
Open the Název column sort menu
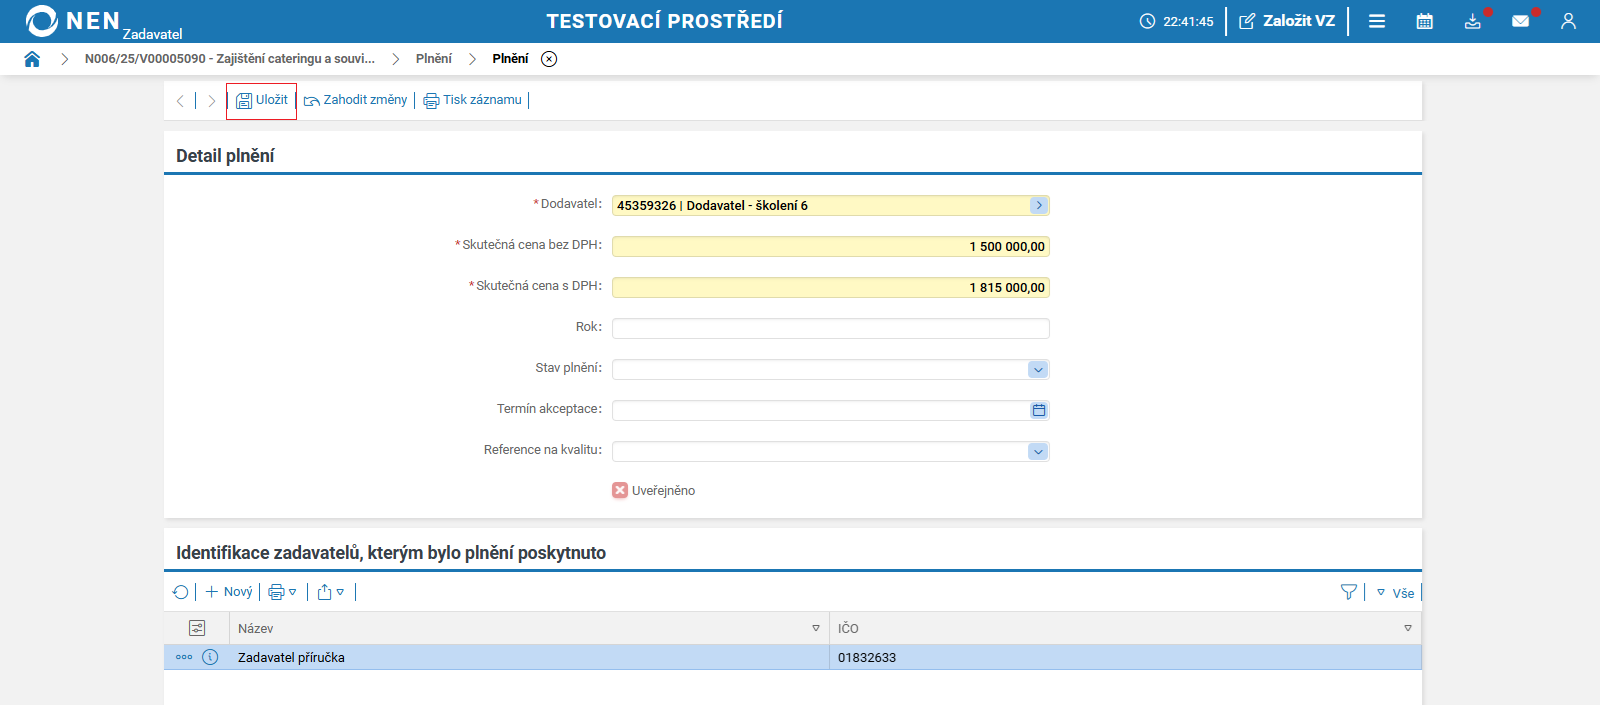tap(816, 628)
